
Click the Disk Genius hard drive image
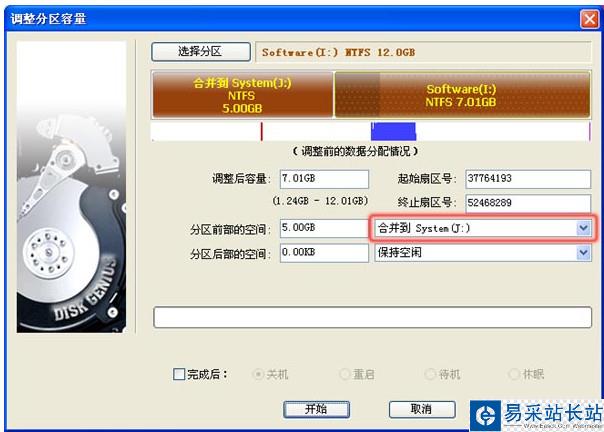(71, 187)
